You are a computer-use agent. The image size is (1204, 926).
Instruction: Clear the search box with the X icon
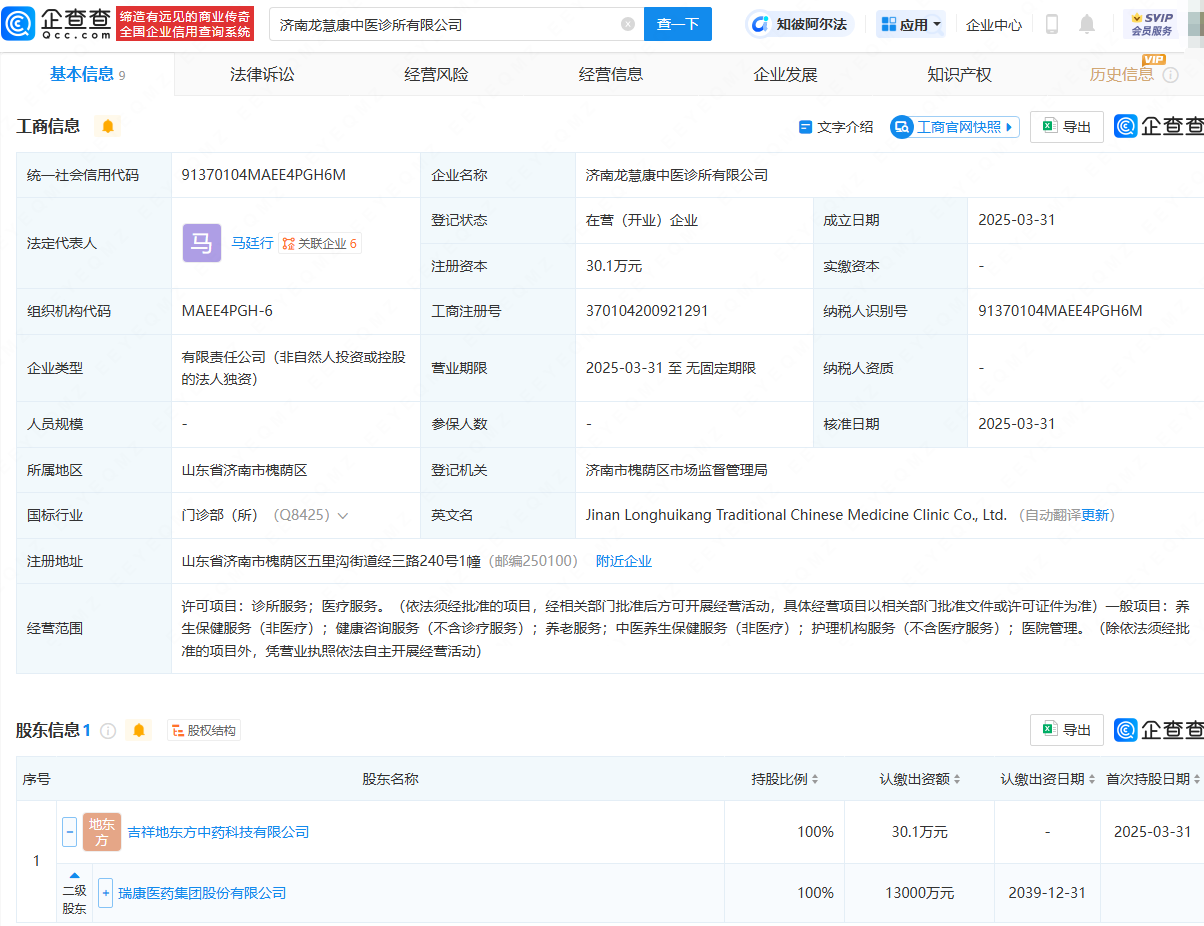(628, 24)
